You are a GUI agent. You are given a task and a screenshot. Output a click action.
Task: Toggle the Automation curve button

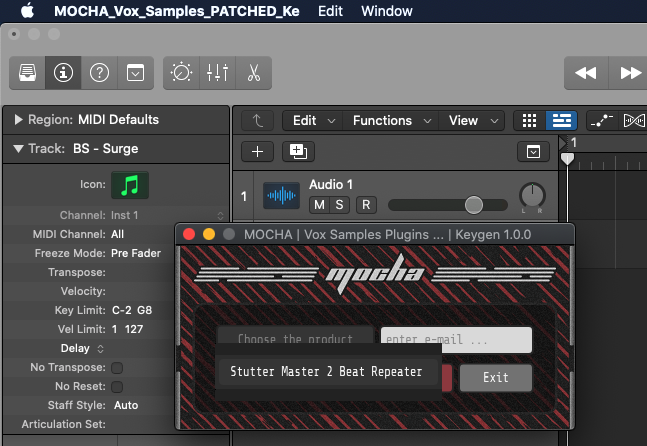click(x=602, y=120)
